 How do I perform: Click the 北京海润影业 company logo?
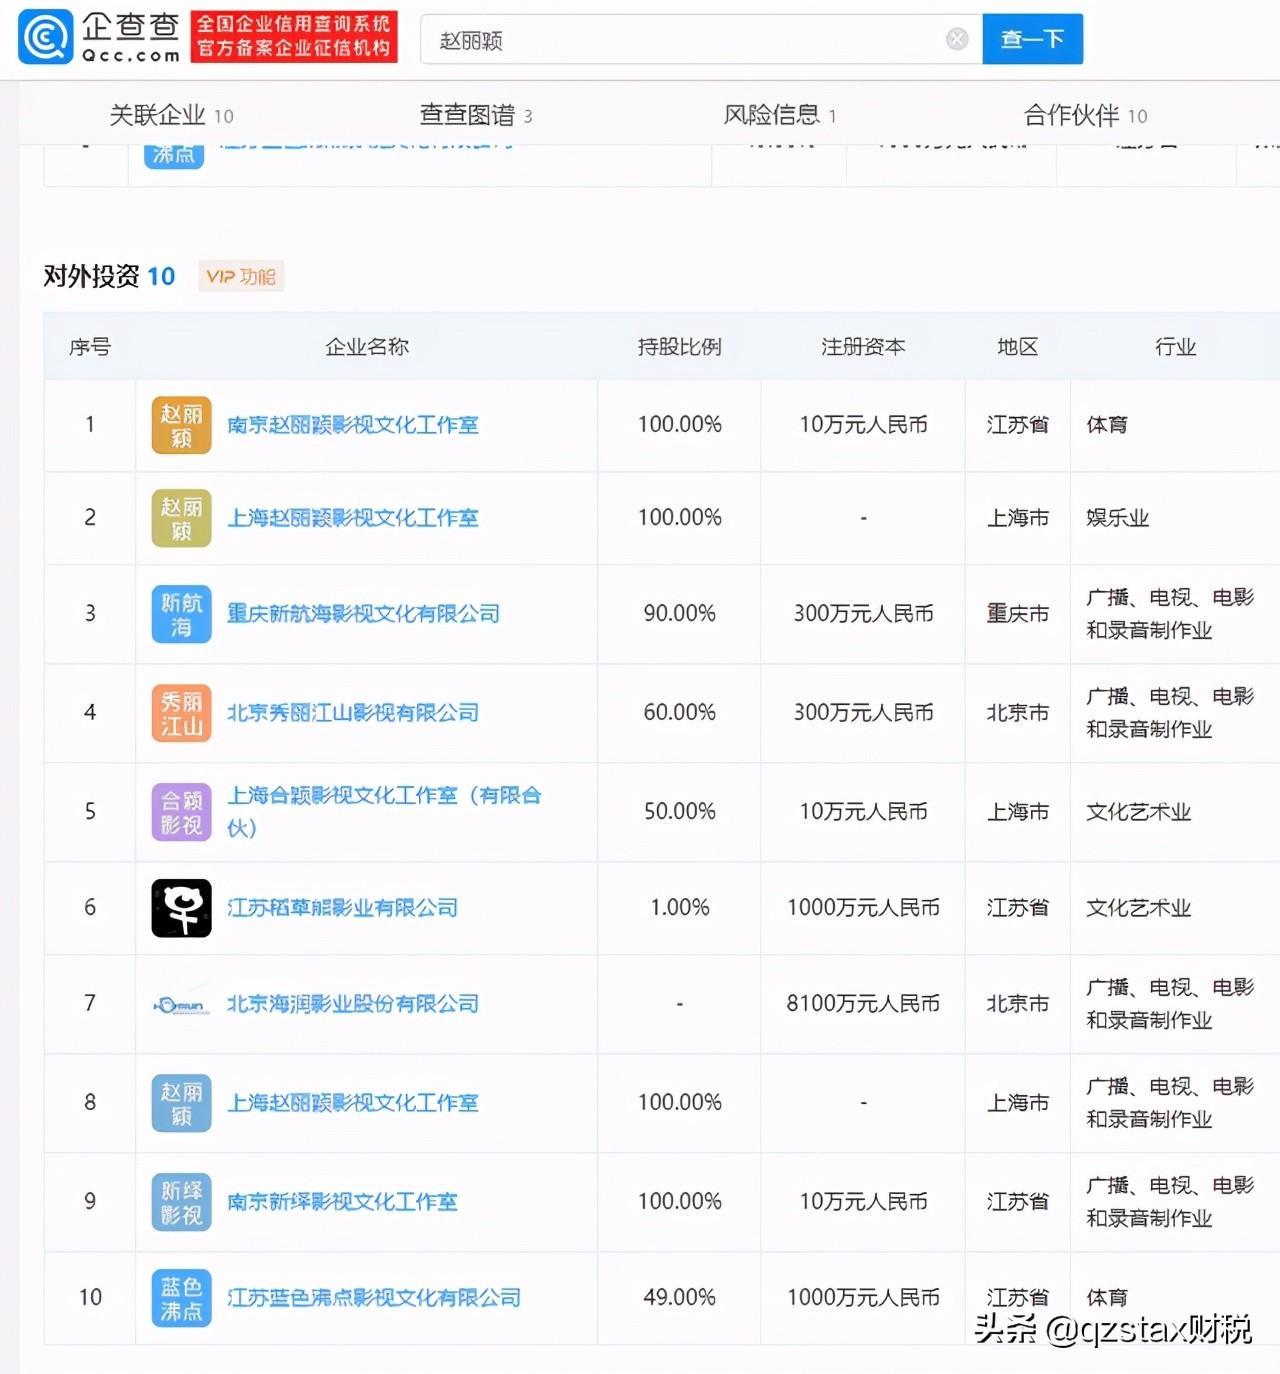pos(181,1005)
